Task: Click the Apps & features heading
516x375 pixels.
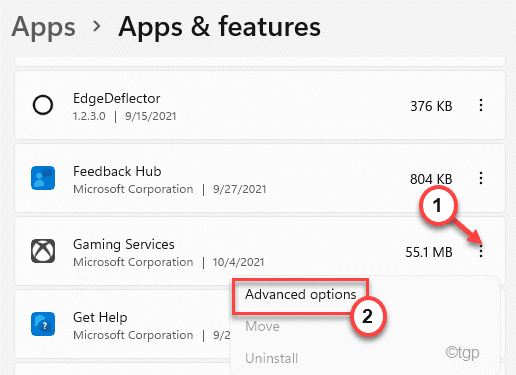Action: click(219, 27)
